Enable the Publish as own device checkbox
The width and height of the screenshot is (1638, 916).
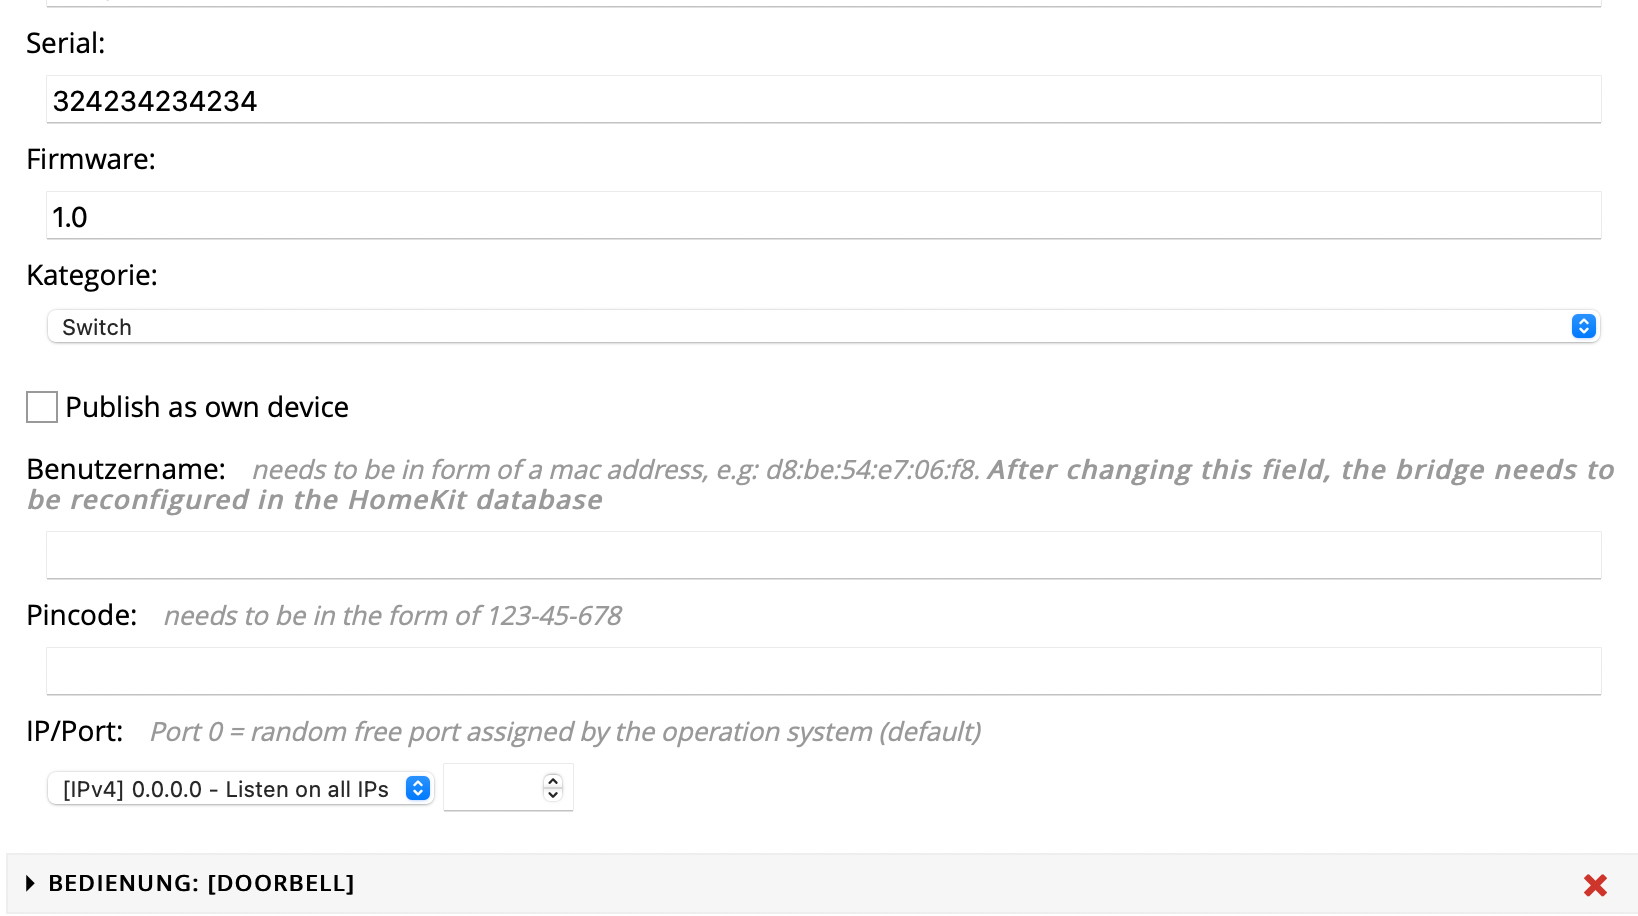[42, 408]
